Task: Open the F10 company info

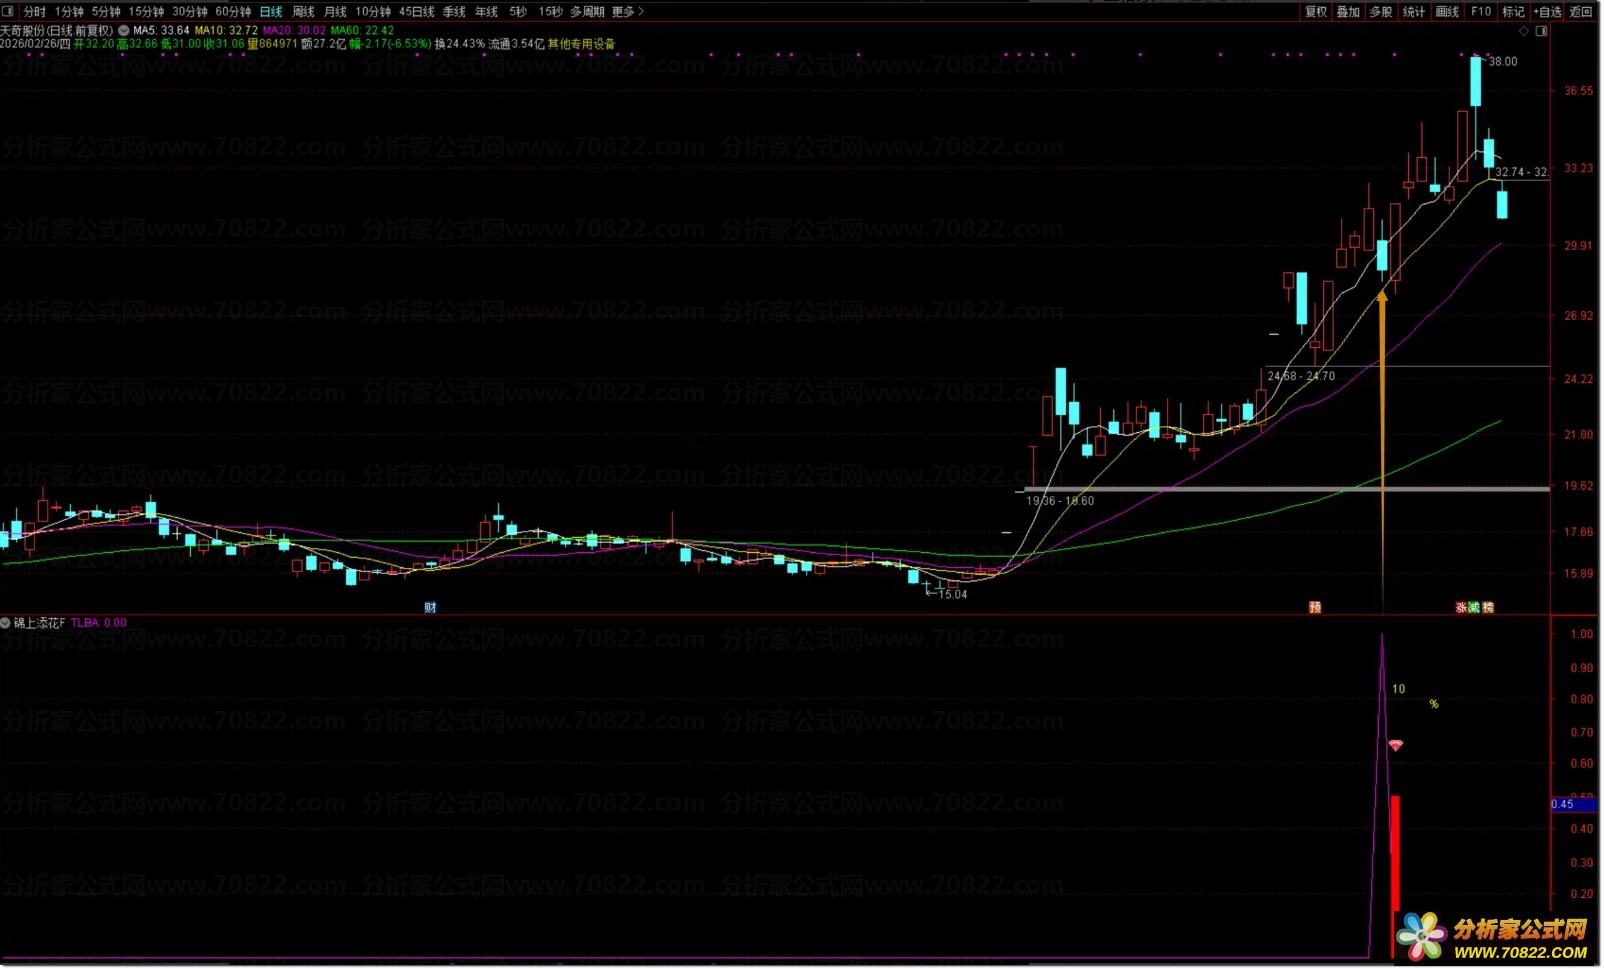Action: tap(1481, 12)
